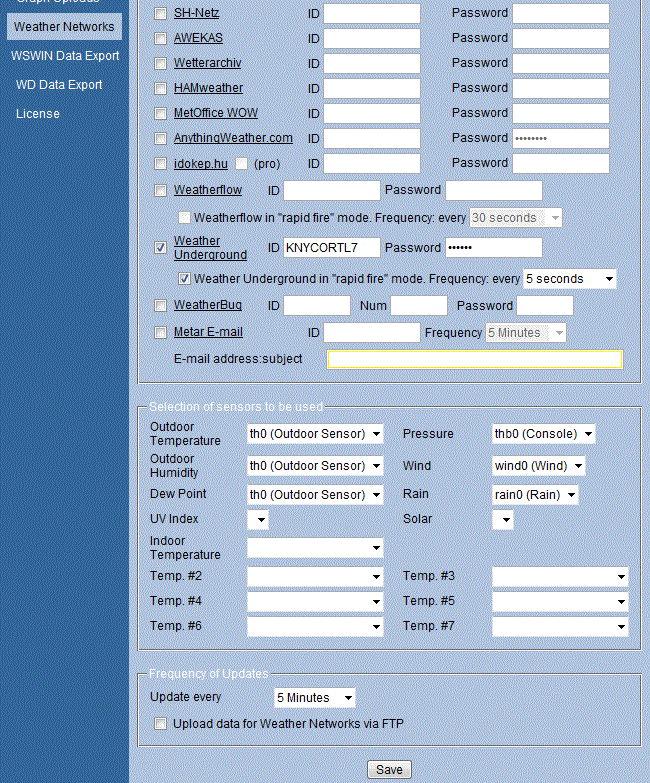Open Metar Frequency 5 Minutes dropdown

526,333
